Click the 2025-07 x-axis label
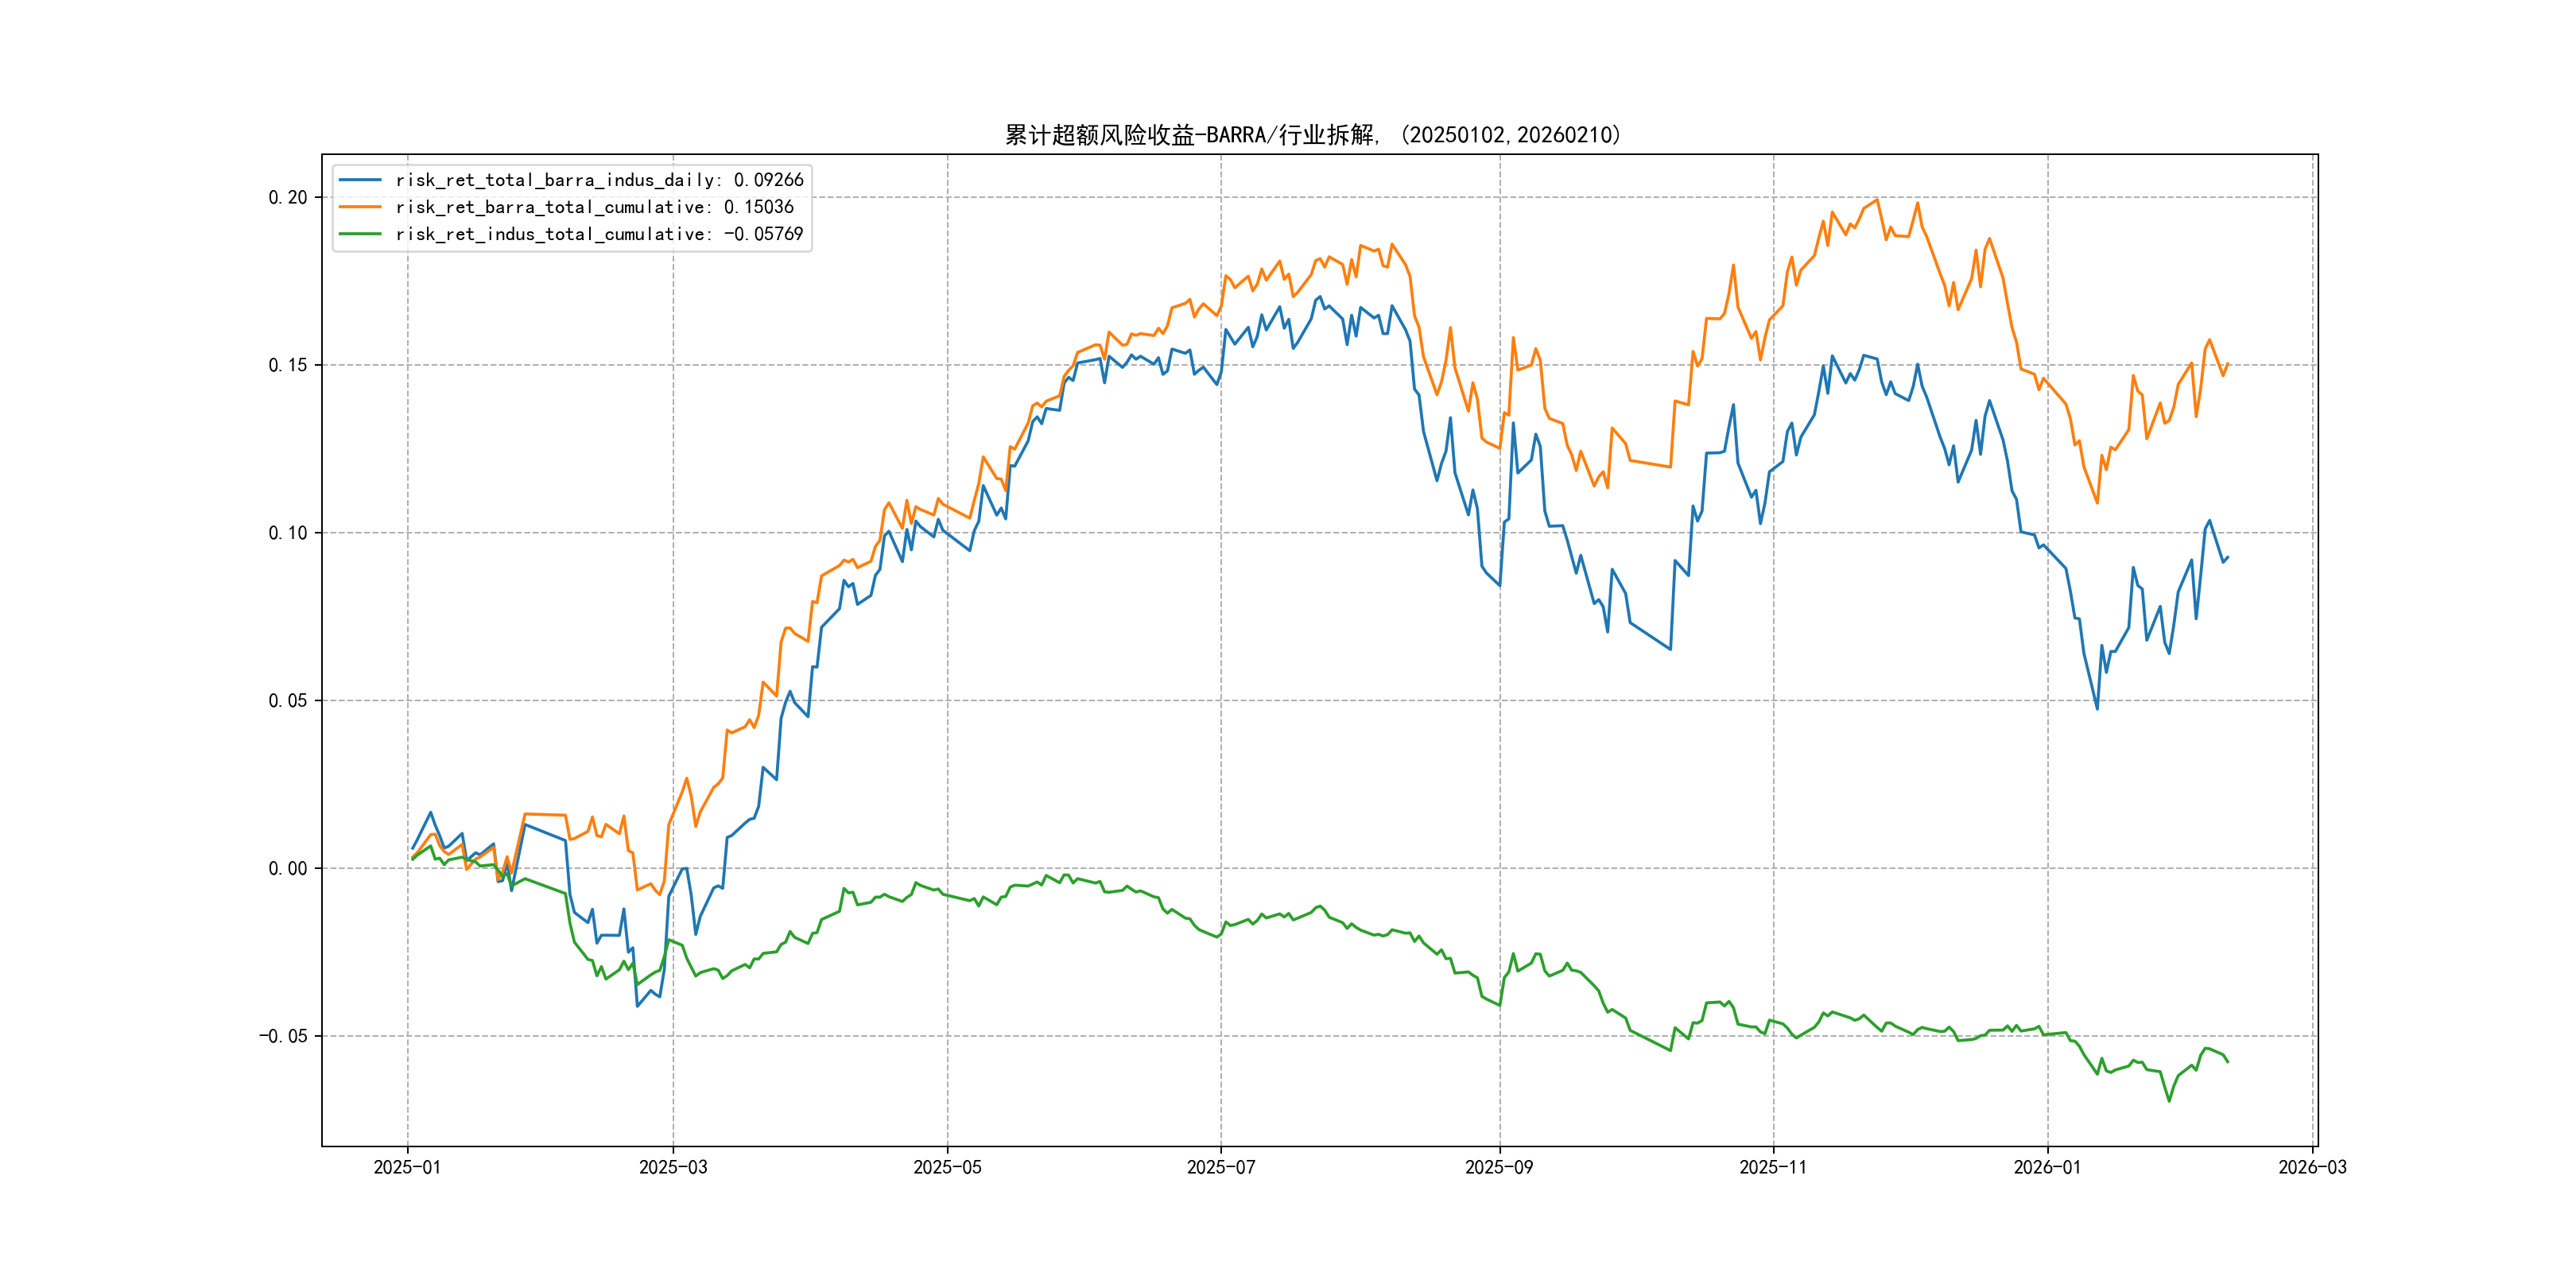The height and width of the screenshot is (1288, 2576). pyautogui.click(x=1221, y=1167)
